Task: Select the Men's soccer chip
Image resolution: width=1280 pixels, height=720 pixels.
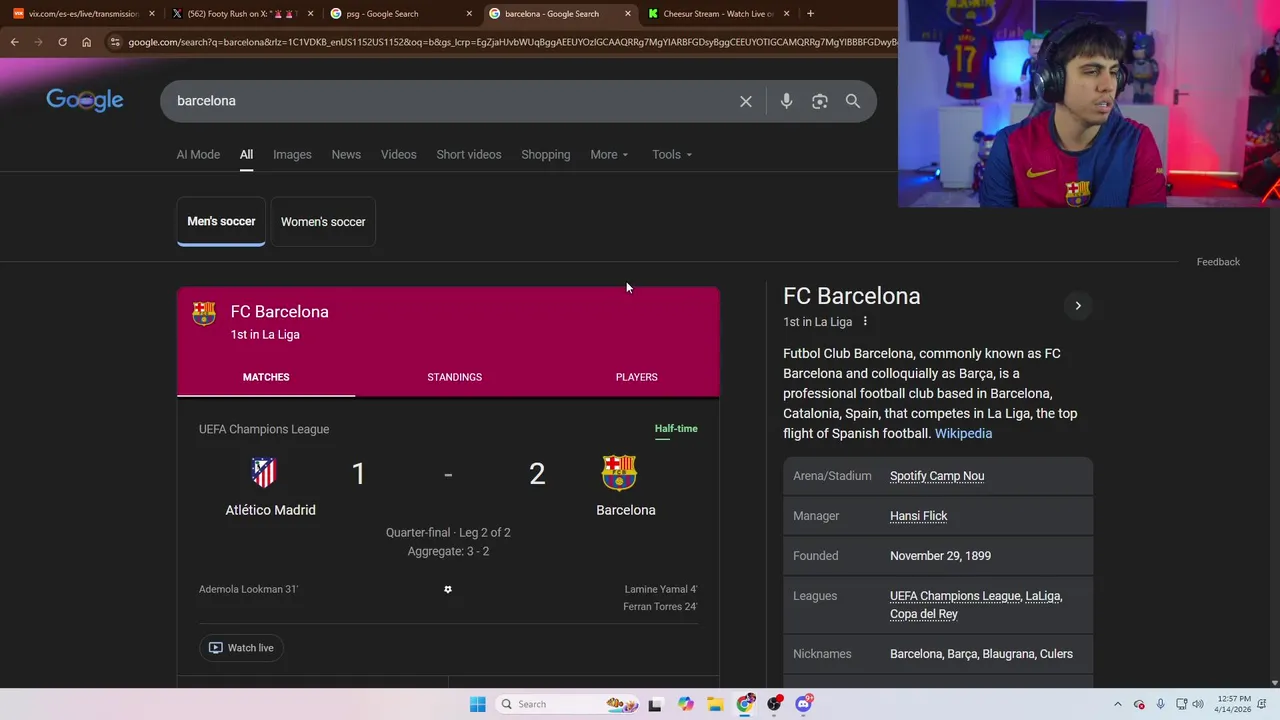Action: [x=221, y=221]
